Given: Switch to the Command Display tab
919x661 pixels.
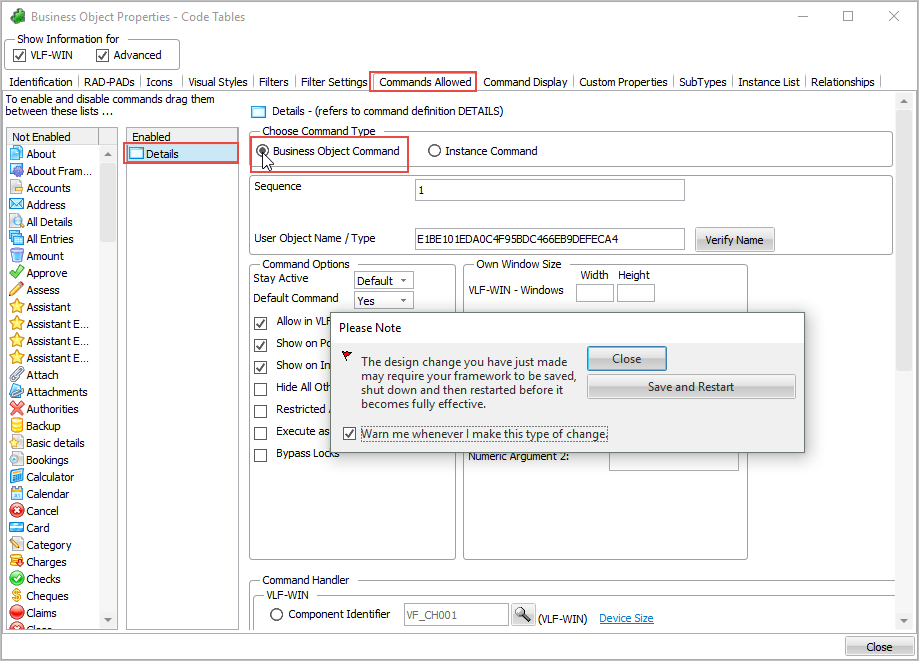Looking at the screenshot, I should (525, 82).
